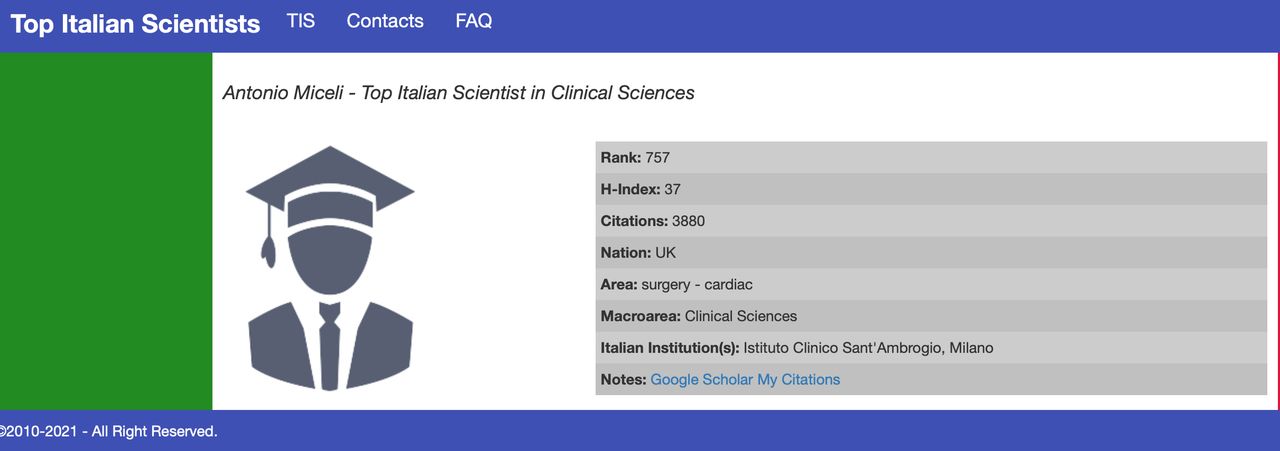This screenshot has height=451, width=1280.
Task: Open the TIS menu item
Action: point(301,21)
